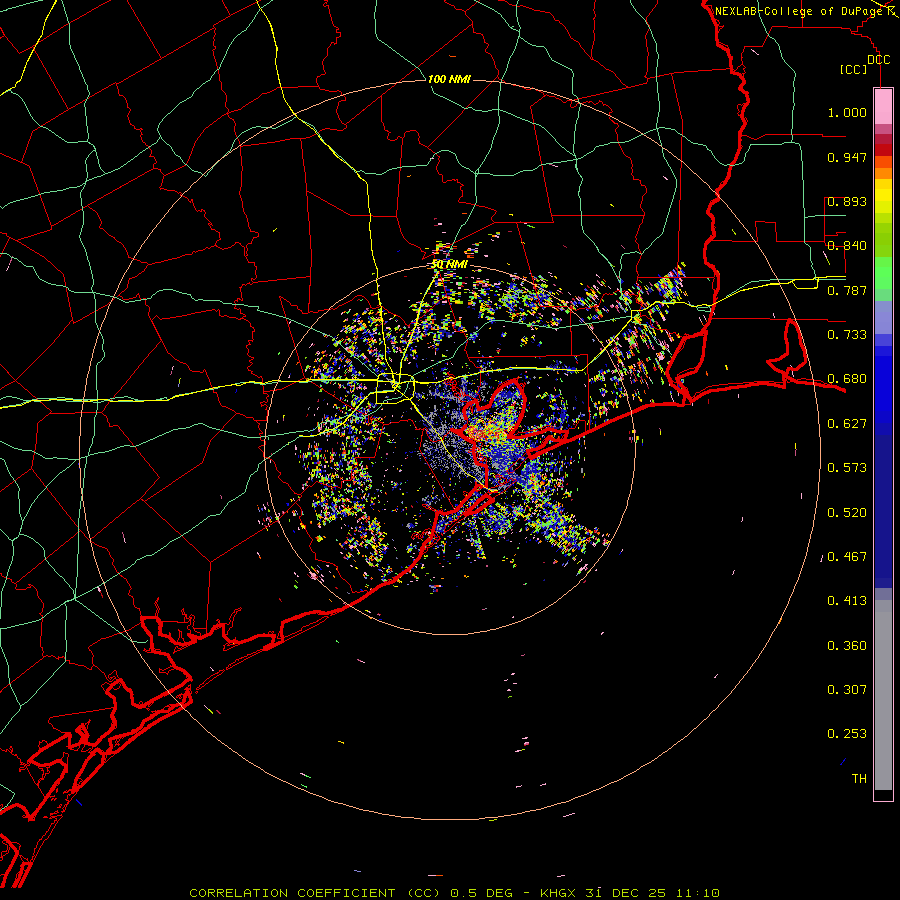Click the 100 NMI range ring label
This screenshot has height=900, width=900.
pos(449,79)
